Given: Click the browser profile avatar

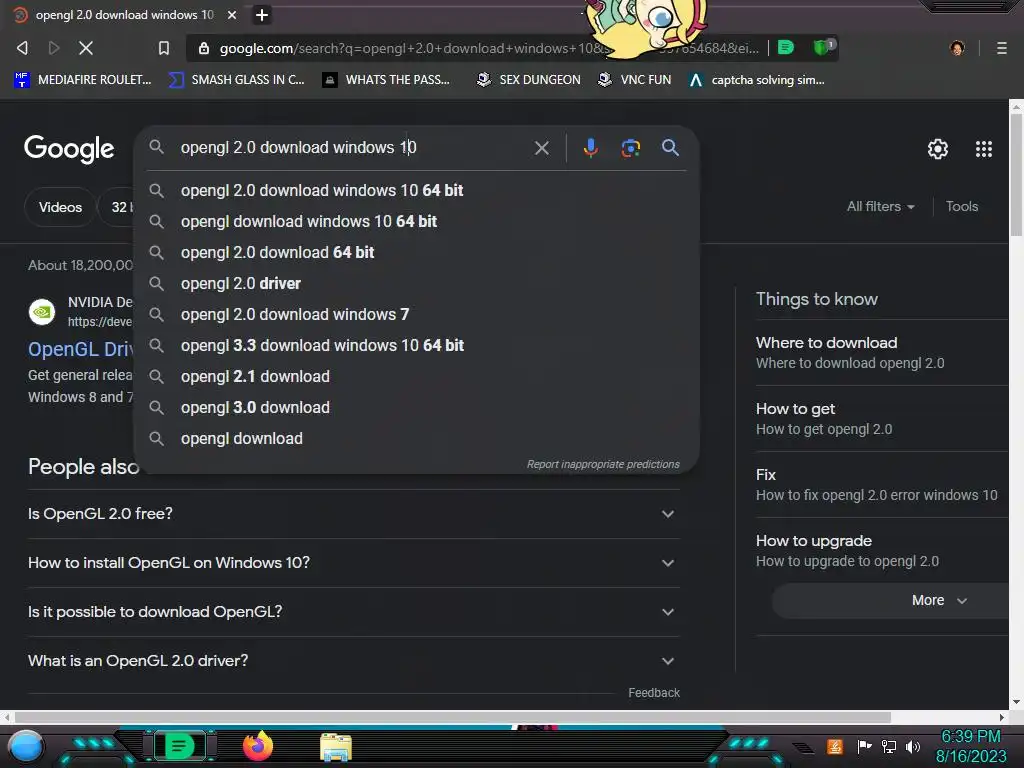Looking at the screenshot, I should tap(957, 48).
